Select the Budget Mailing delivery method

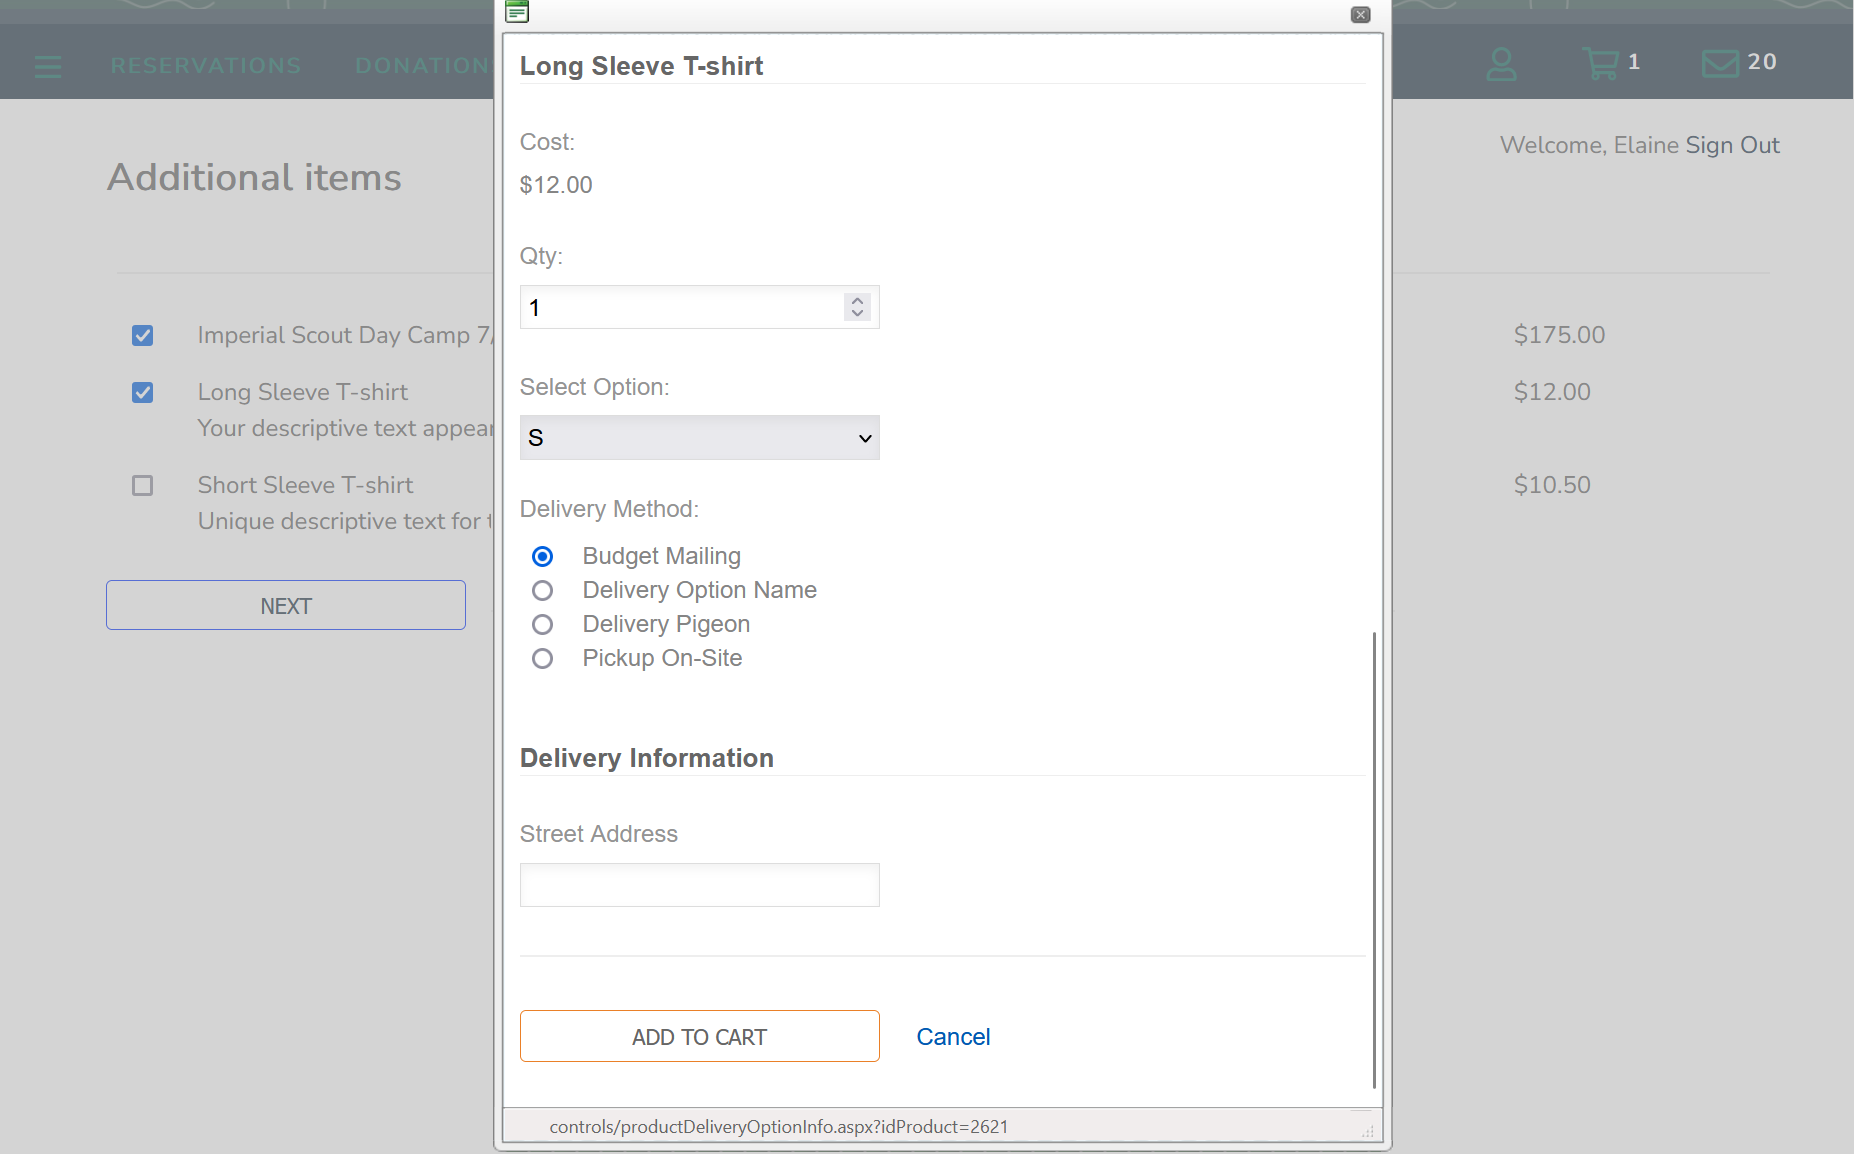[x=542, y=556]
